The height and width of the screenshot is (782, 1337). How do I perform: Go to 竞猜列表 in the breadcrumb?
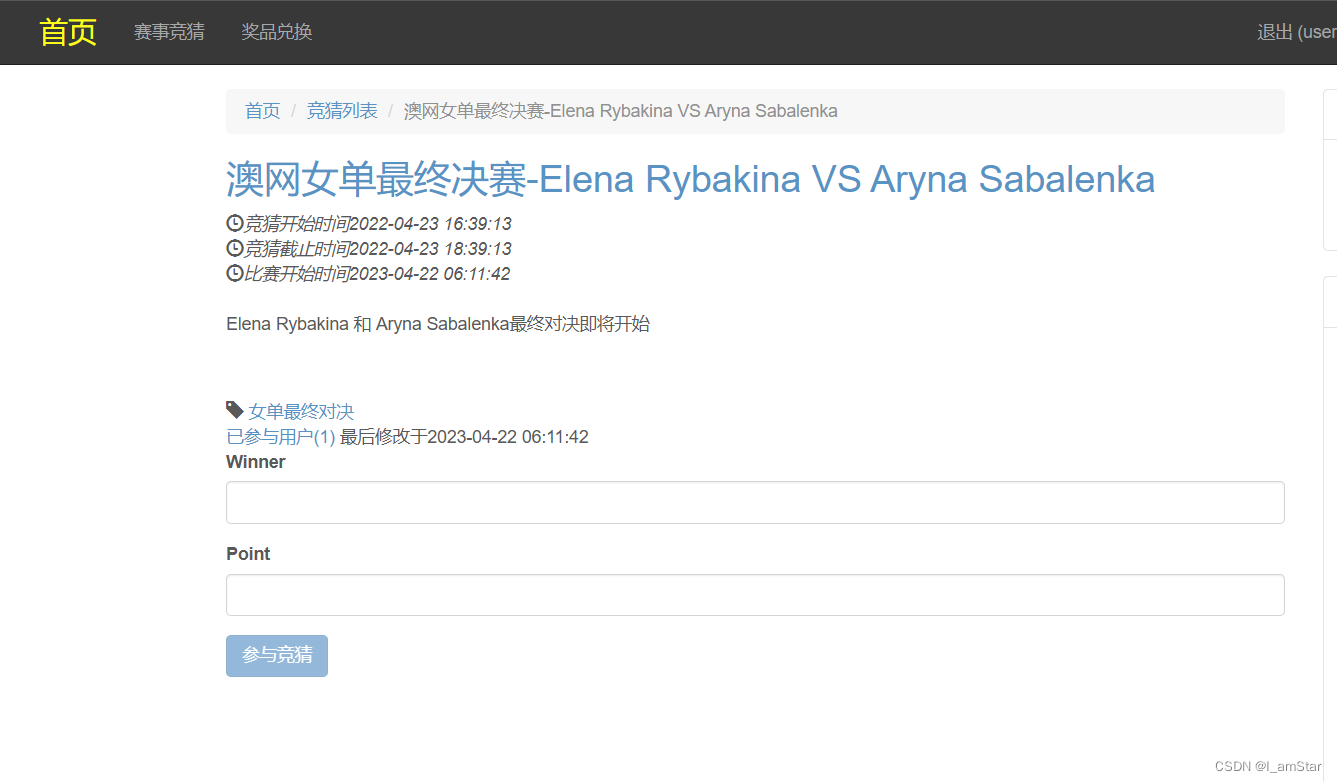342,111
